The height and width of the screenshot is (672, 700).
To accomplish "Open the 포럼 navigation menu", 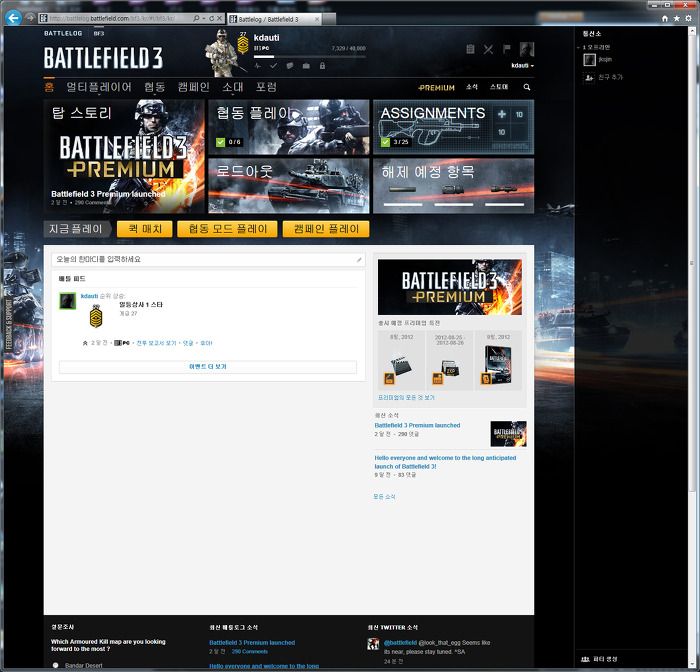I will click(266, 87).
